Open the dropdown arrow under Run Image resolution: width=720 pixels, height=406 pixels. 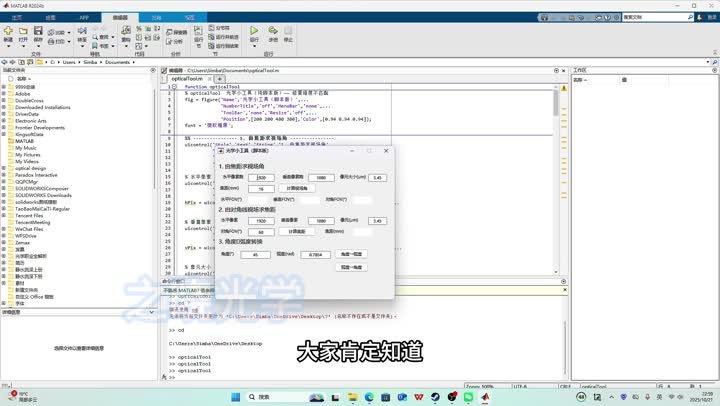point(254,46)
